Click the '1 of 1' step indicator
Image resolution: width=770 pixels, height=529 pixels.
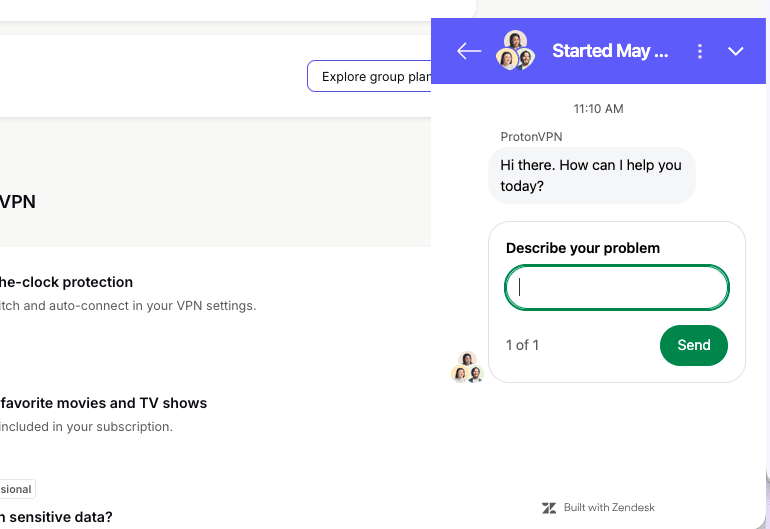point(522,345)
